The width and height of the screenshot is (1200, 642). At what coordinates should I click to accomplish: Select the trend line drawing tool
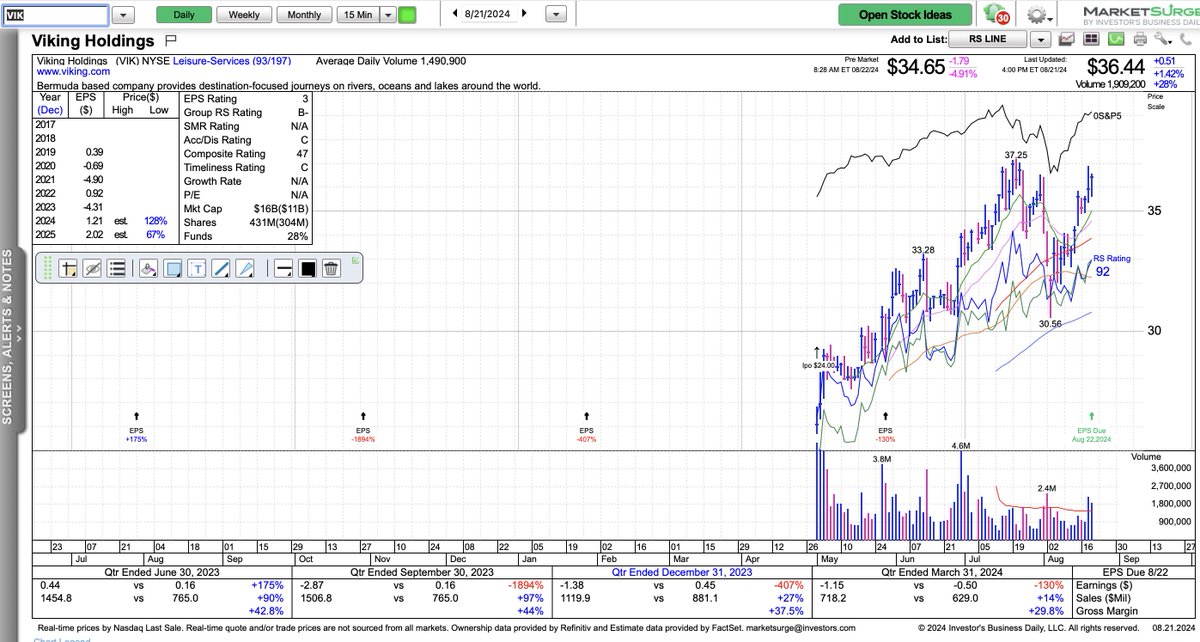pyautogui.click(x=221, y=268)
